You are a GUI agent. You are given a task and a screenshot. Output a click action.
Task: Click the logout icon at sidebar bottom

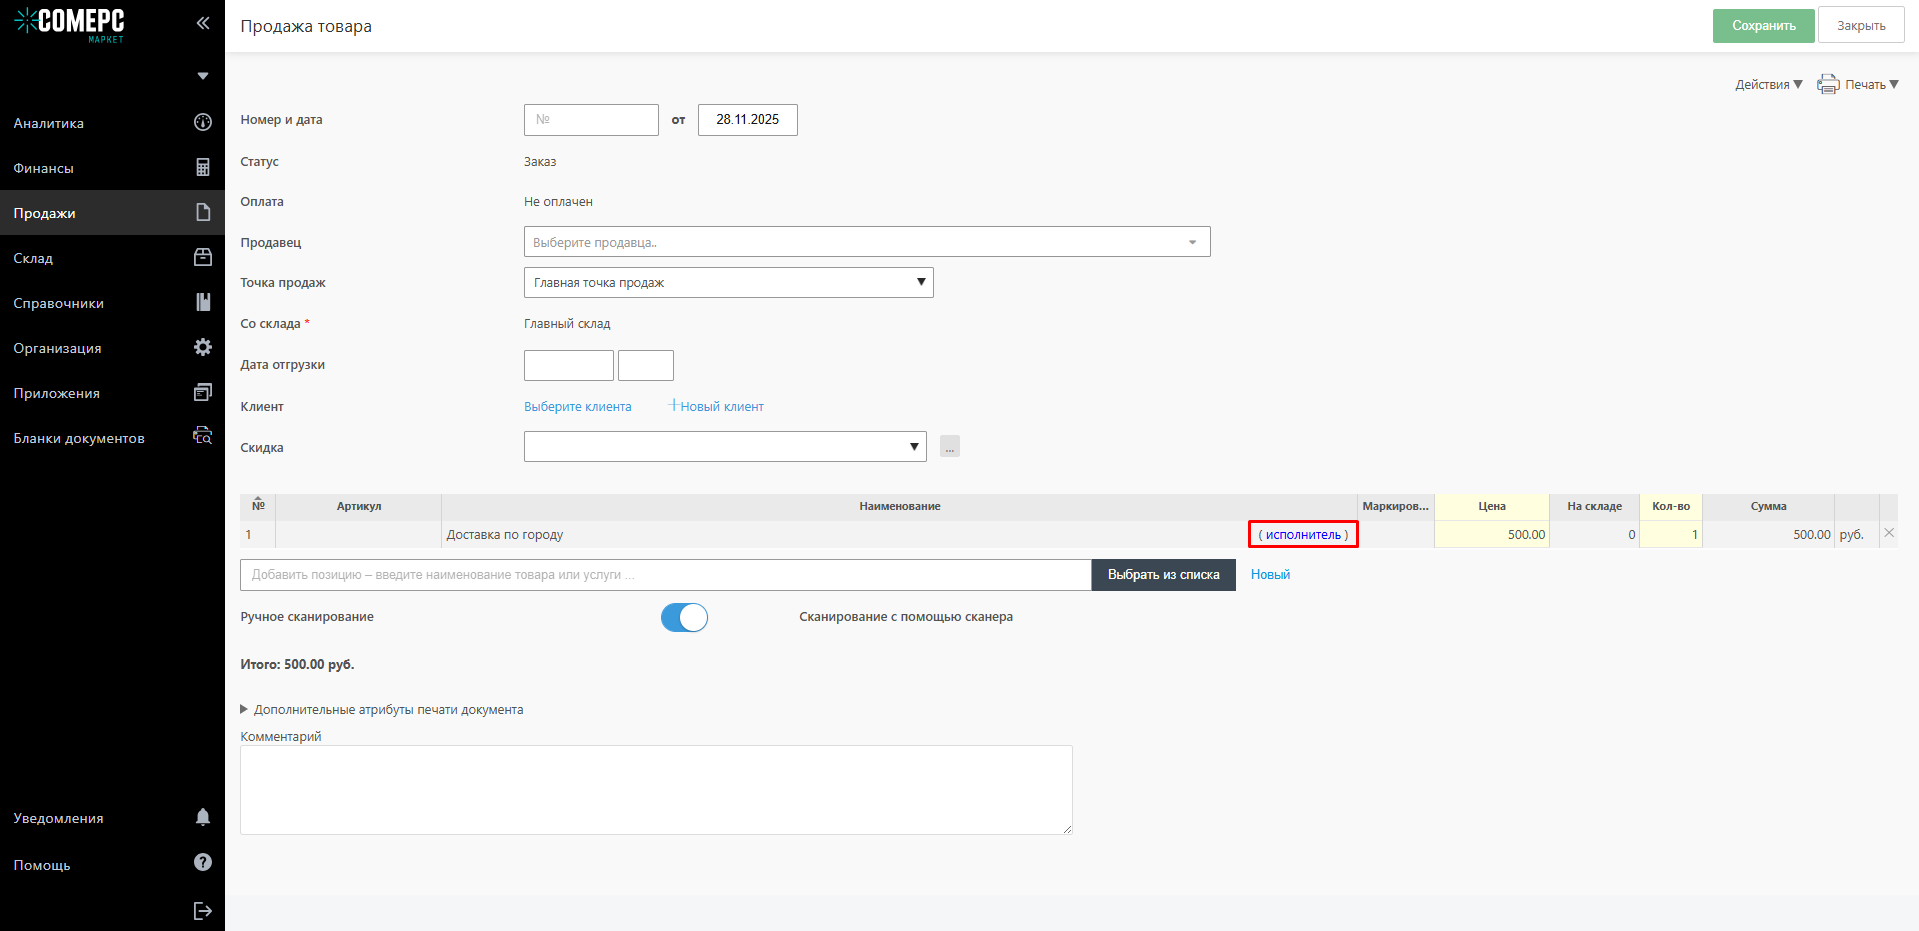(x=203, y=910)
